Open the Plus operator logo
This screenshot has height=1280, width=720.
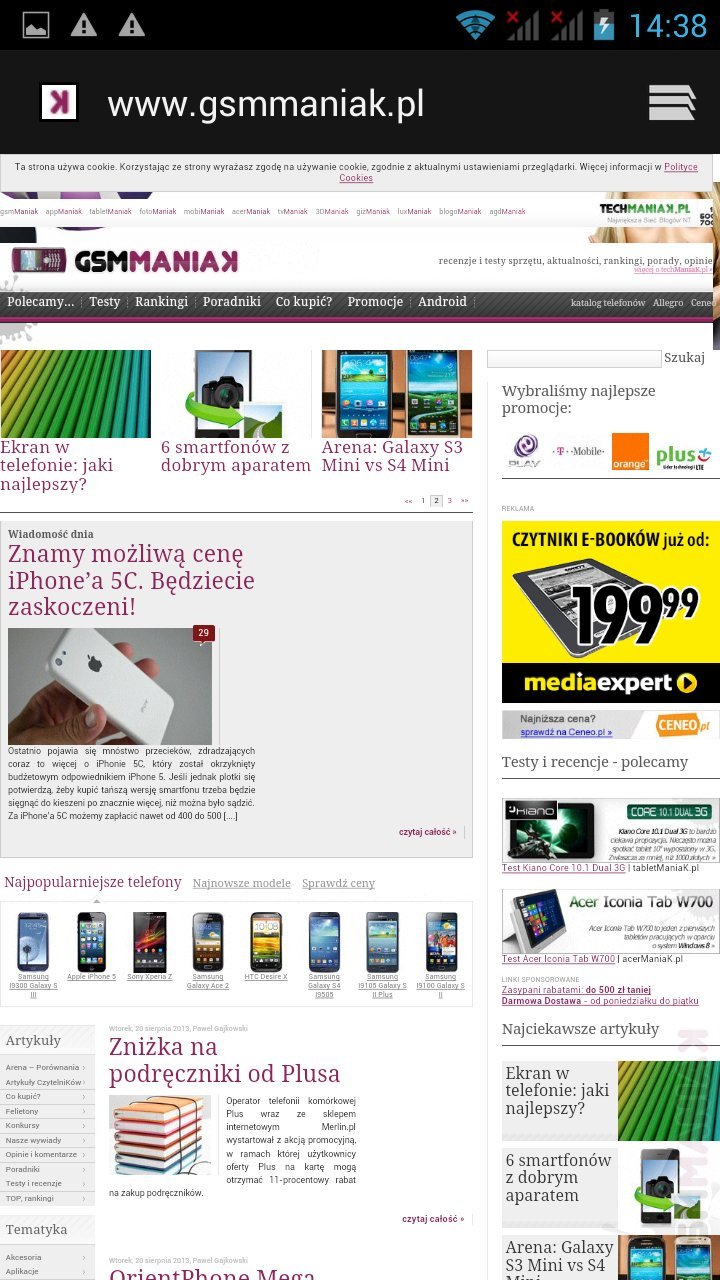[x=684, y=457]
